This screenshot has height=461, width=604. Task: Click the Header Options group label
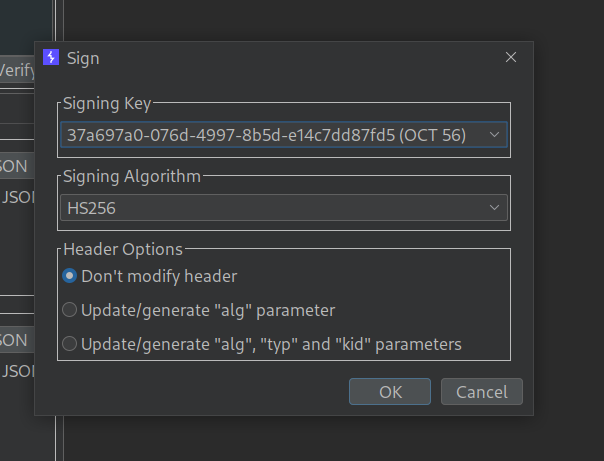point(123,249)
